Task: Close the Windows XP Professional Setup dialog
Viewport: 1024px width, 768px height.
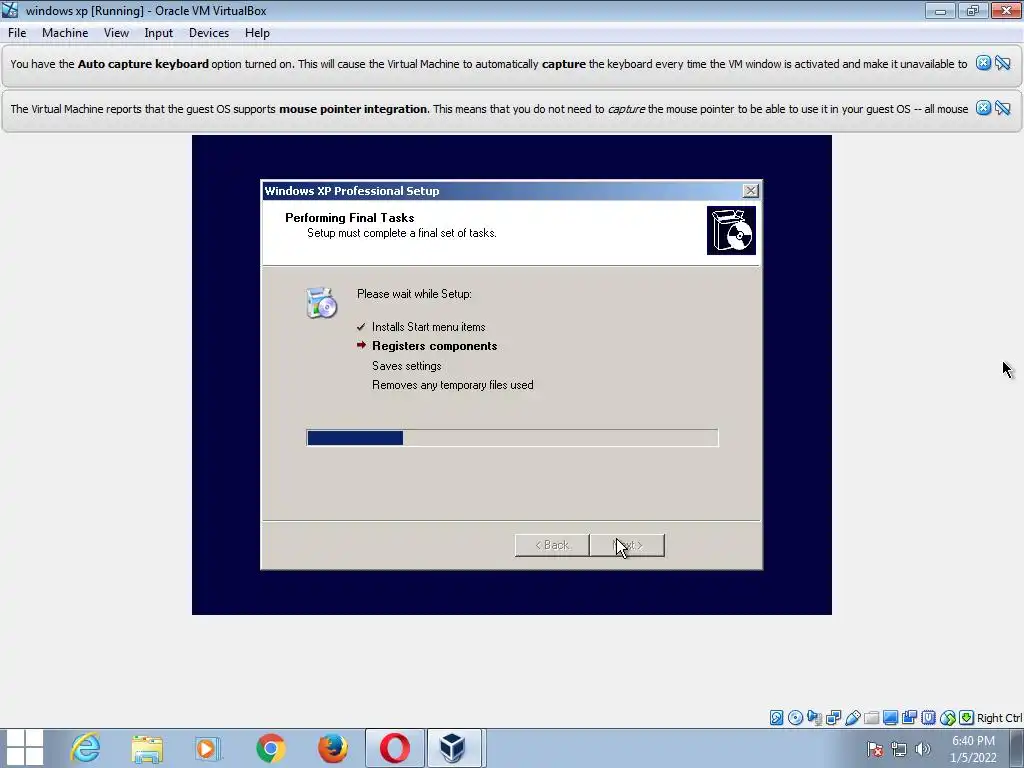Action: click(x=750, y=190)
